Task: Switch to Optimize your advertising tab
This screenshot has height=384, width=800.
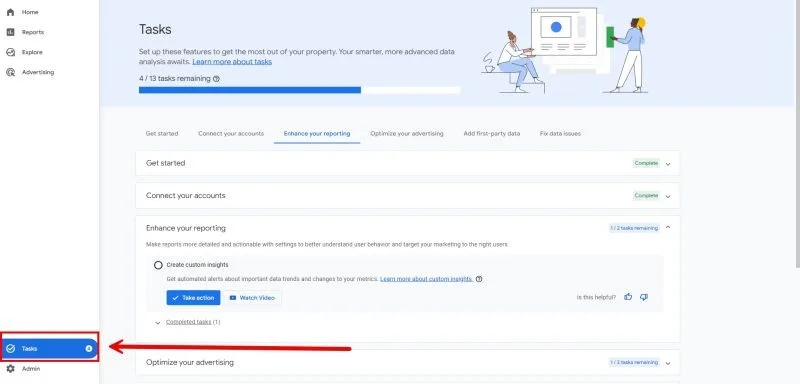Action: pos(407,134)
